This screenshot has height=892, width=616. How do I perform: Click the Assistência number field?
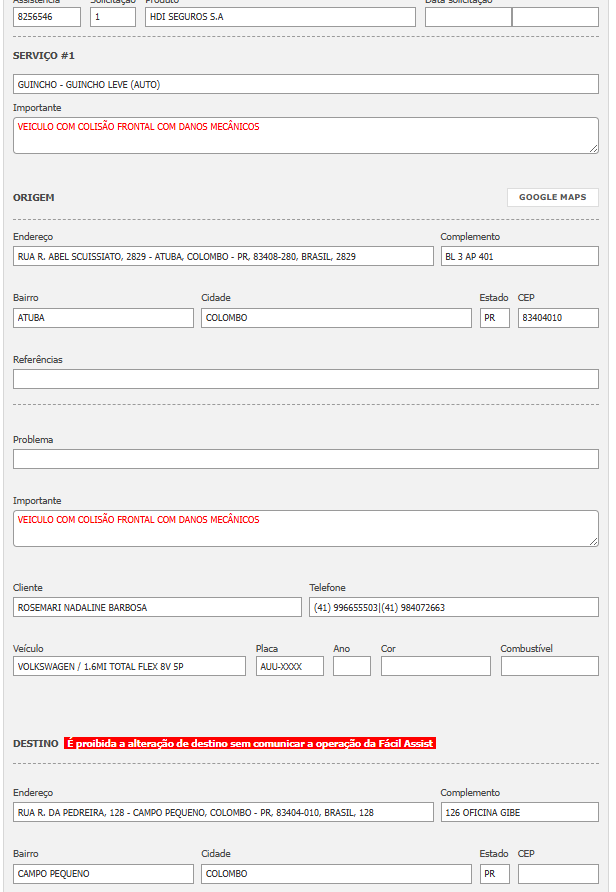click(x=47, y=17)
